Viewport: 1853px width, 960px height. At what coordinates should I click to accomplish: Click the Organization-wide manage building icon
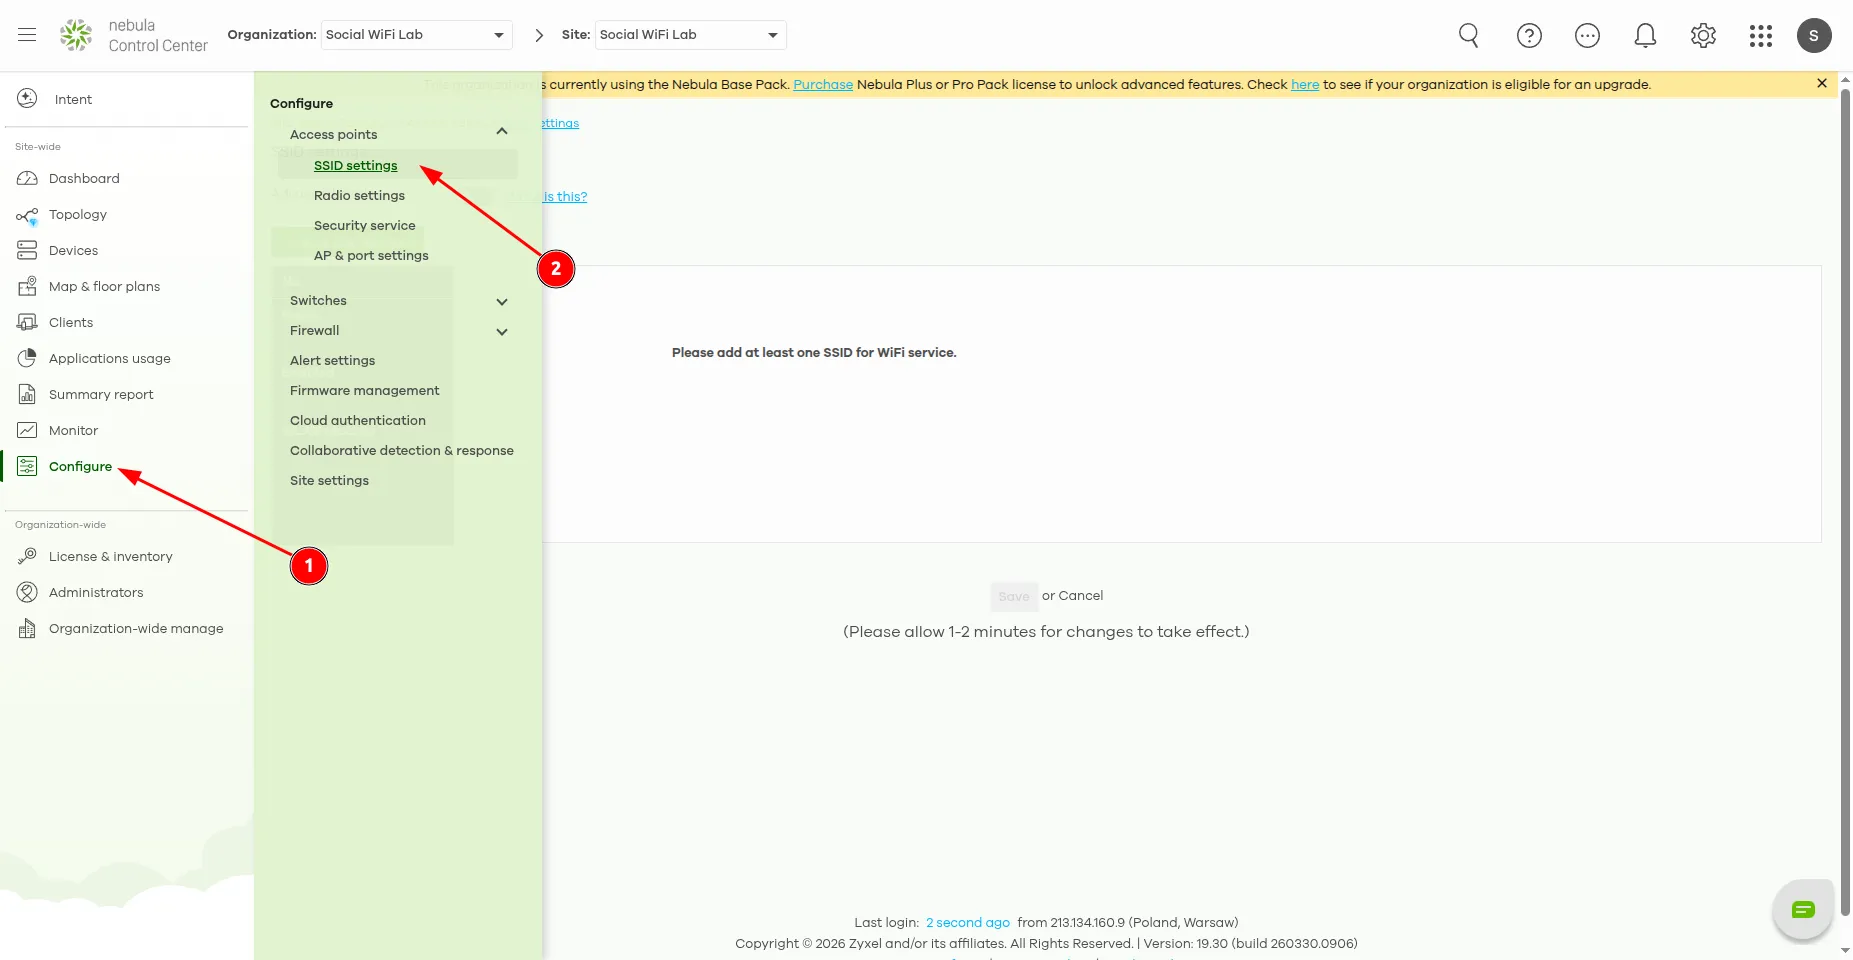(27, 628)
